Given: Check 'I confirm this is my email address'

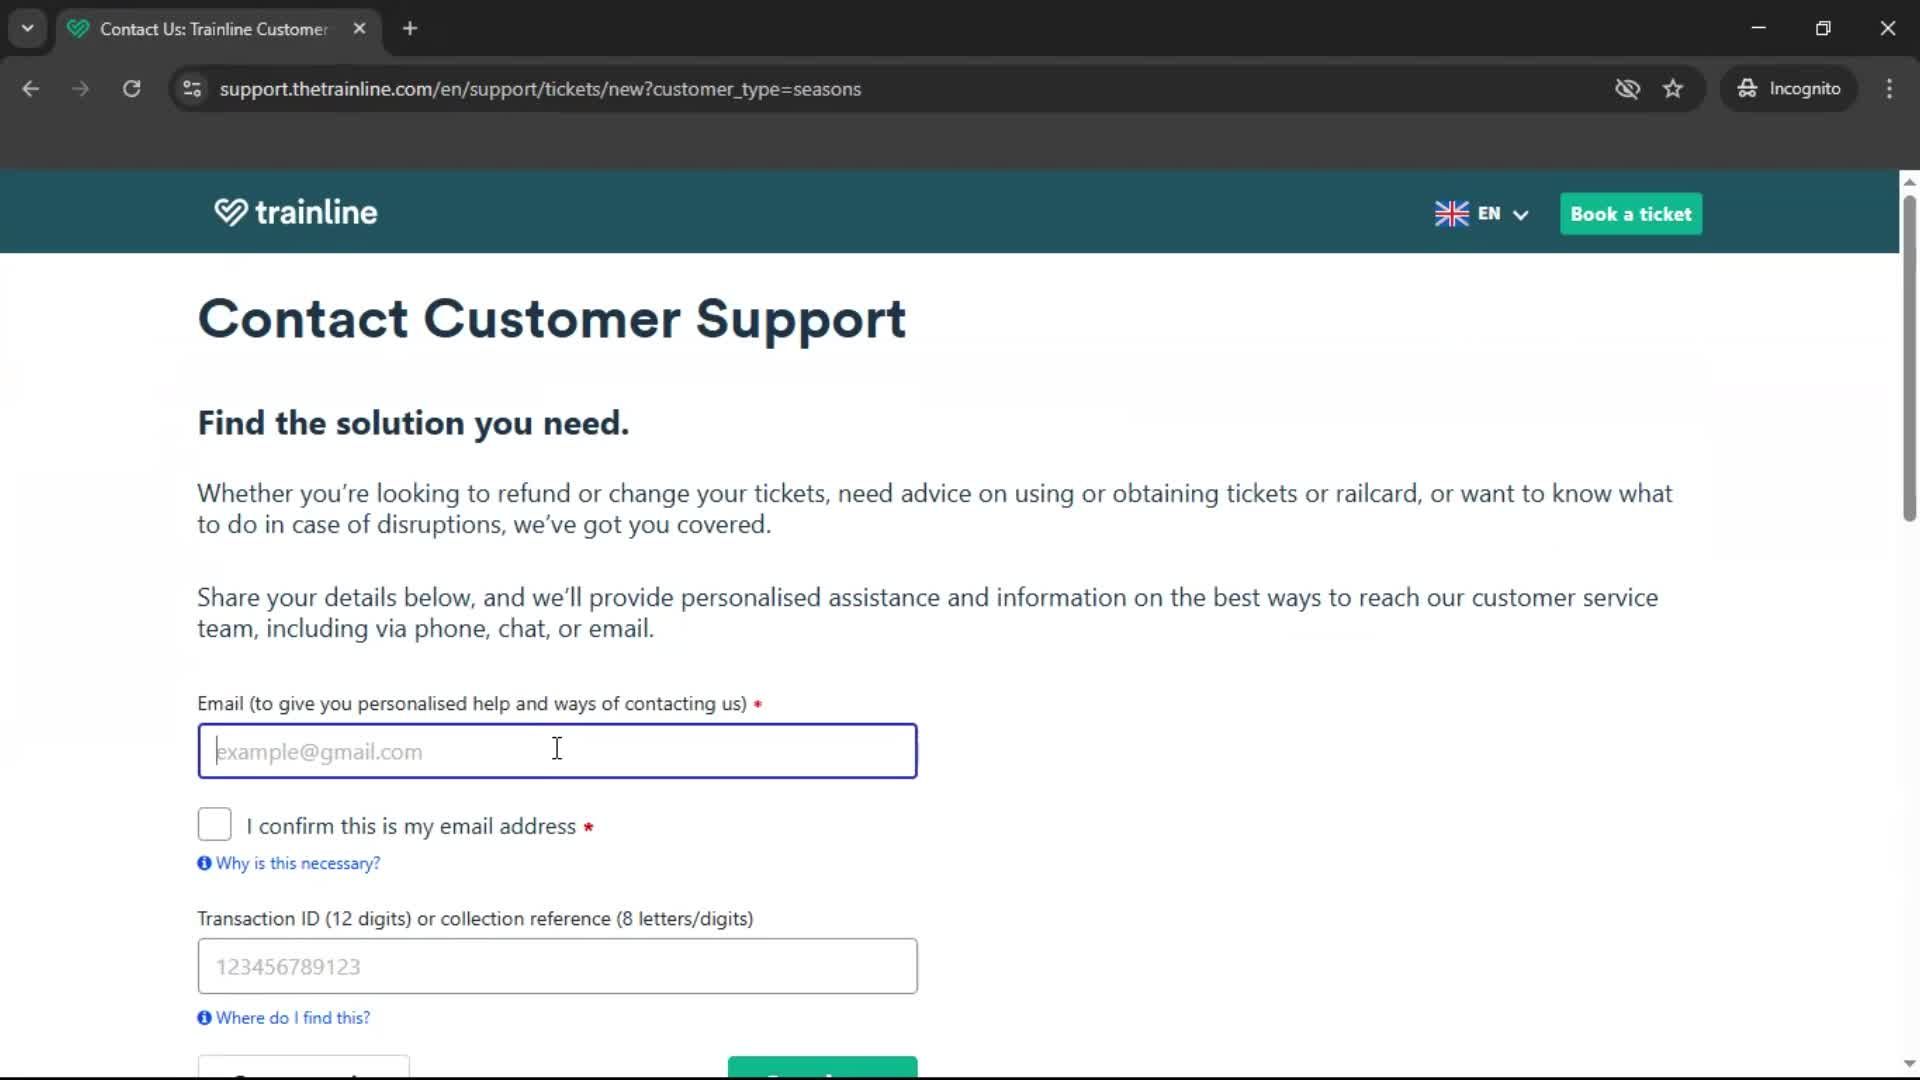Looking at the screenshot, I should coord(213,824).
